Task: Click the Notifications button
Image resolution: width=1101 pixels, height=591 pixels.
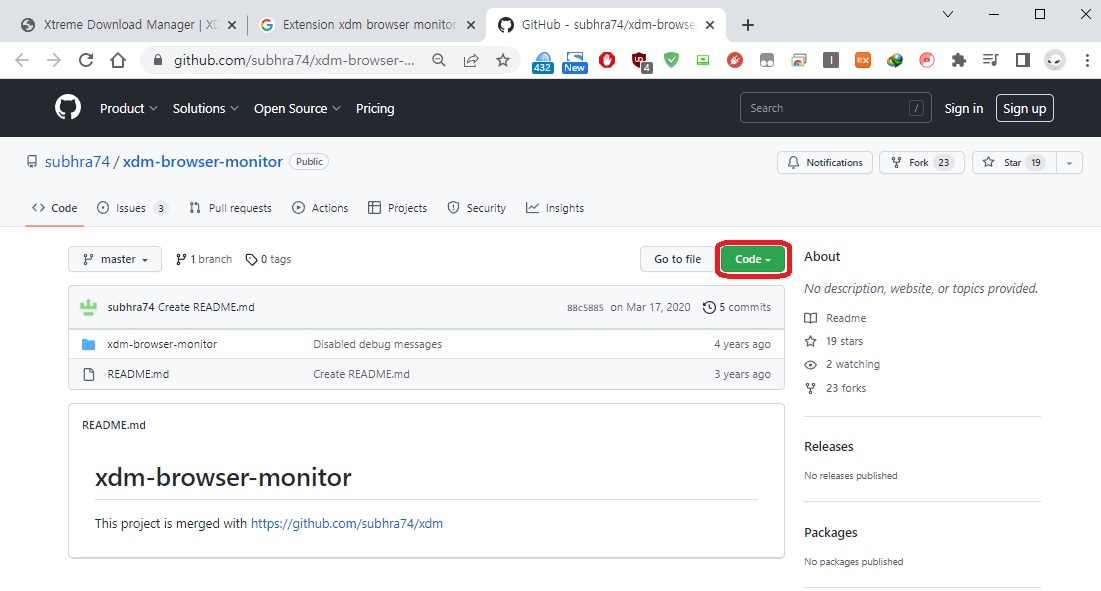Action: pos(825,162)
